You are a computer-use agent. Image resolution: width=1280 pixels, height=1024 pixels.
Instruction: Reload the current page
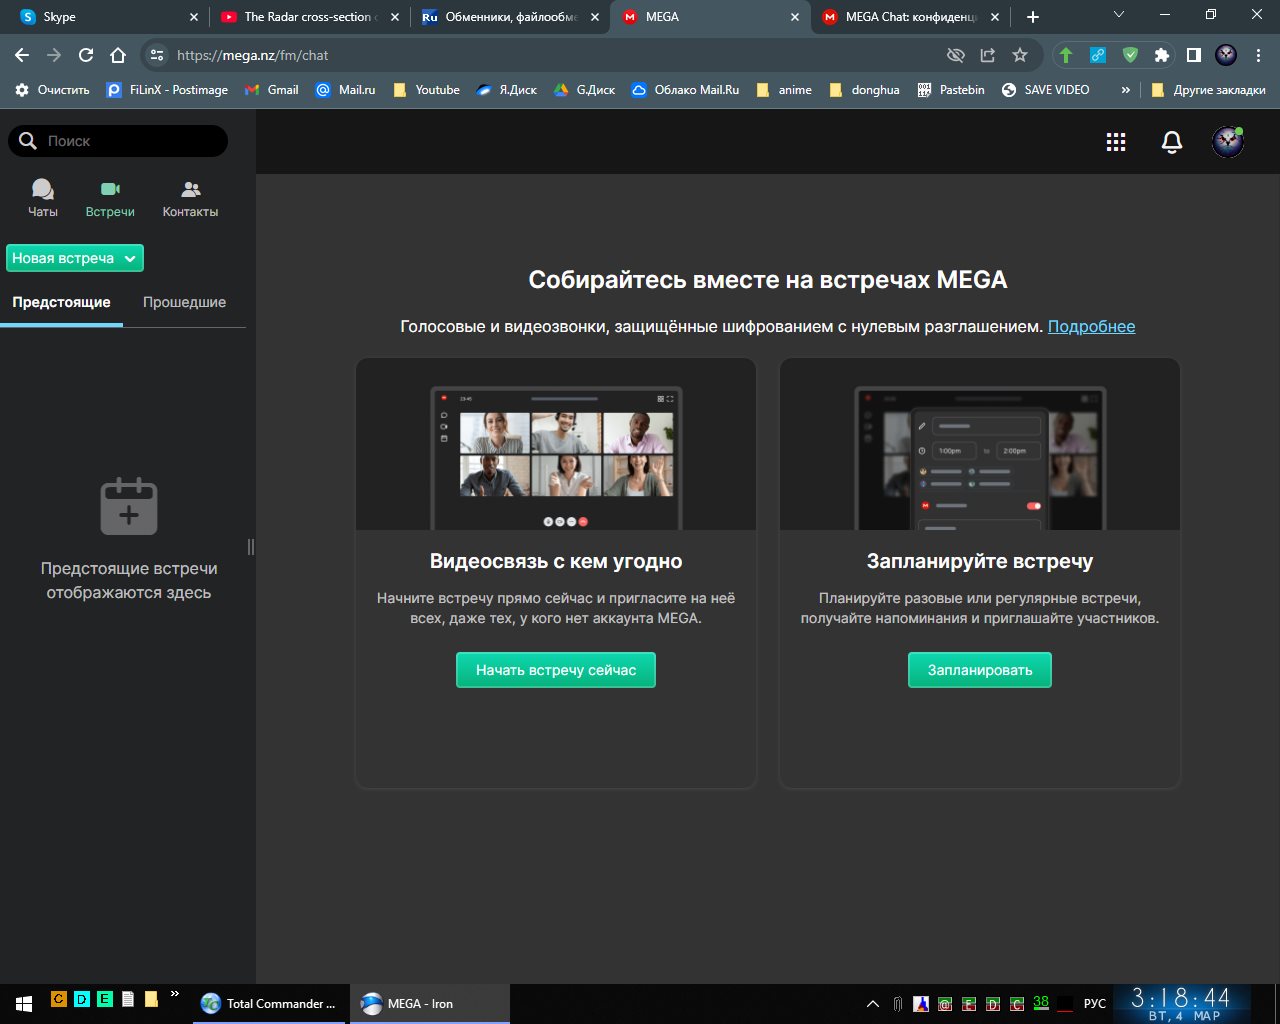pyautogui.click(x=86, y=55)
